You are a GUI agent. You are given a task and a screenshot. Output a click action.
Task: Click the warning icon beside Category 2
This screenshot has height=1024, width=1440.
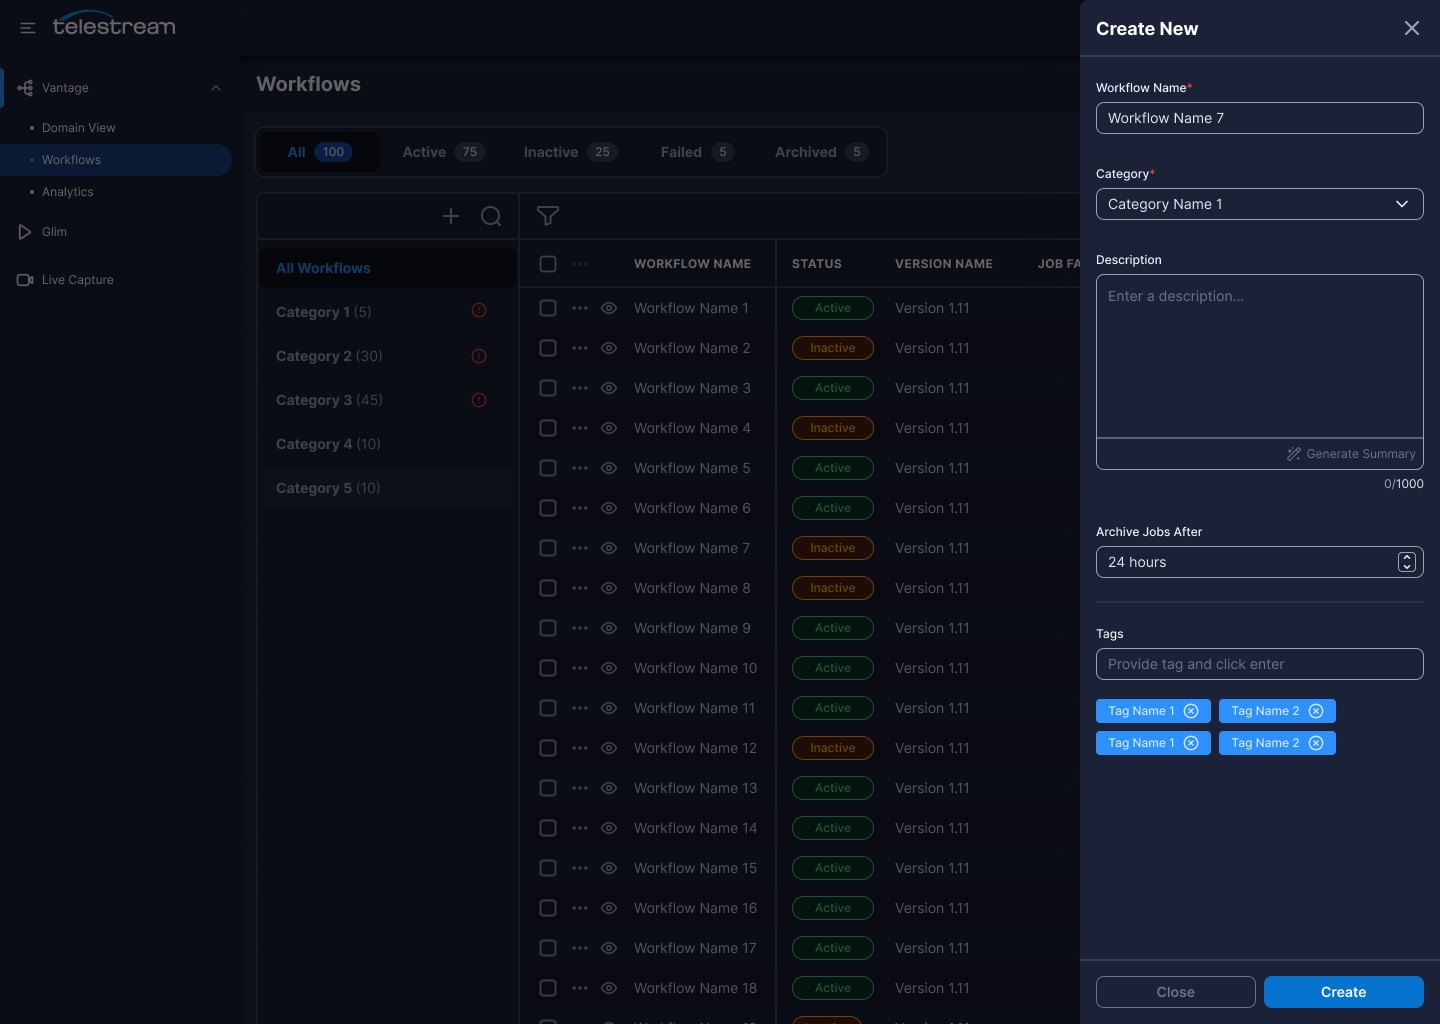479,355
